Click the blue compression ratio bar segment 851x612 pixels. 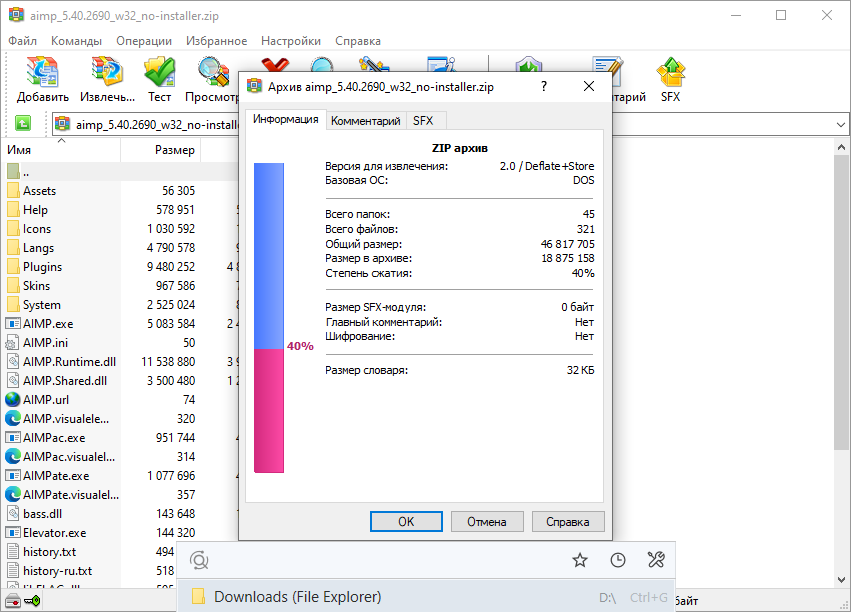(269, 256)
